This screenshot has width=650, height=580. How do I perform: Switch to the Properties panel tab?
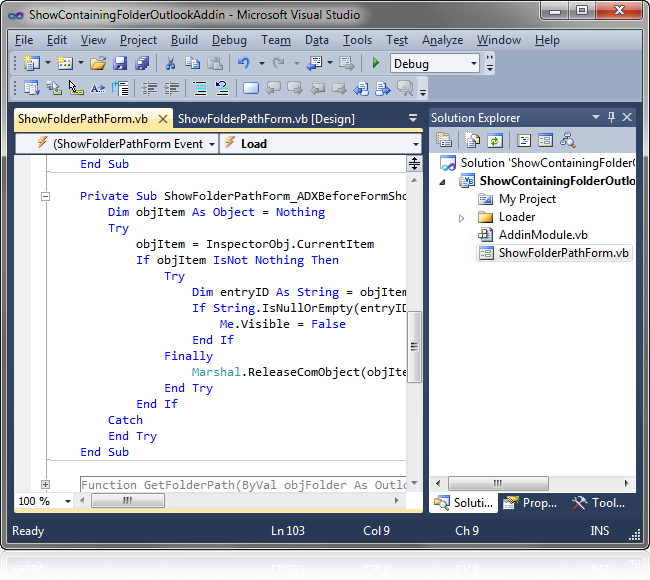[532, 503]
